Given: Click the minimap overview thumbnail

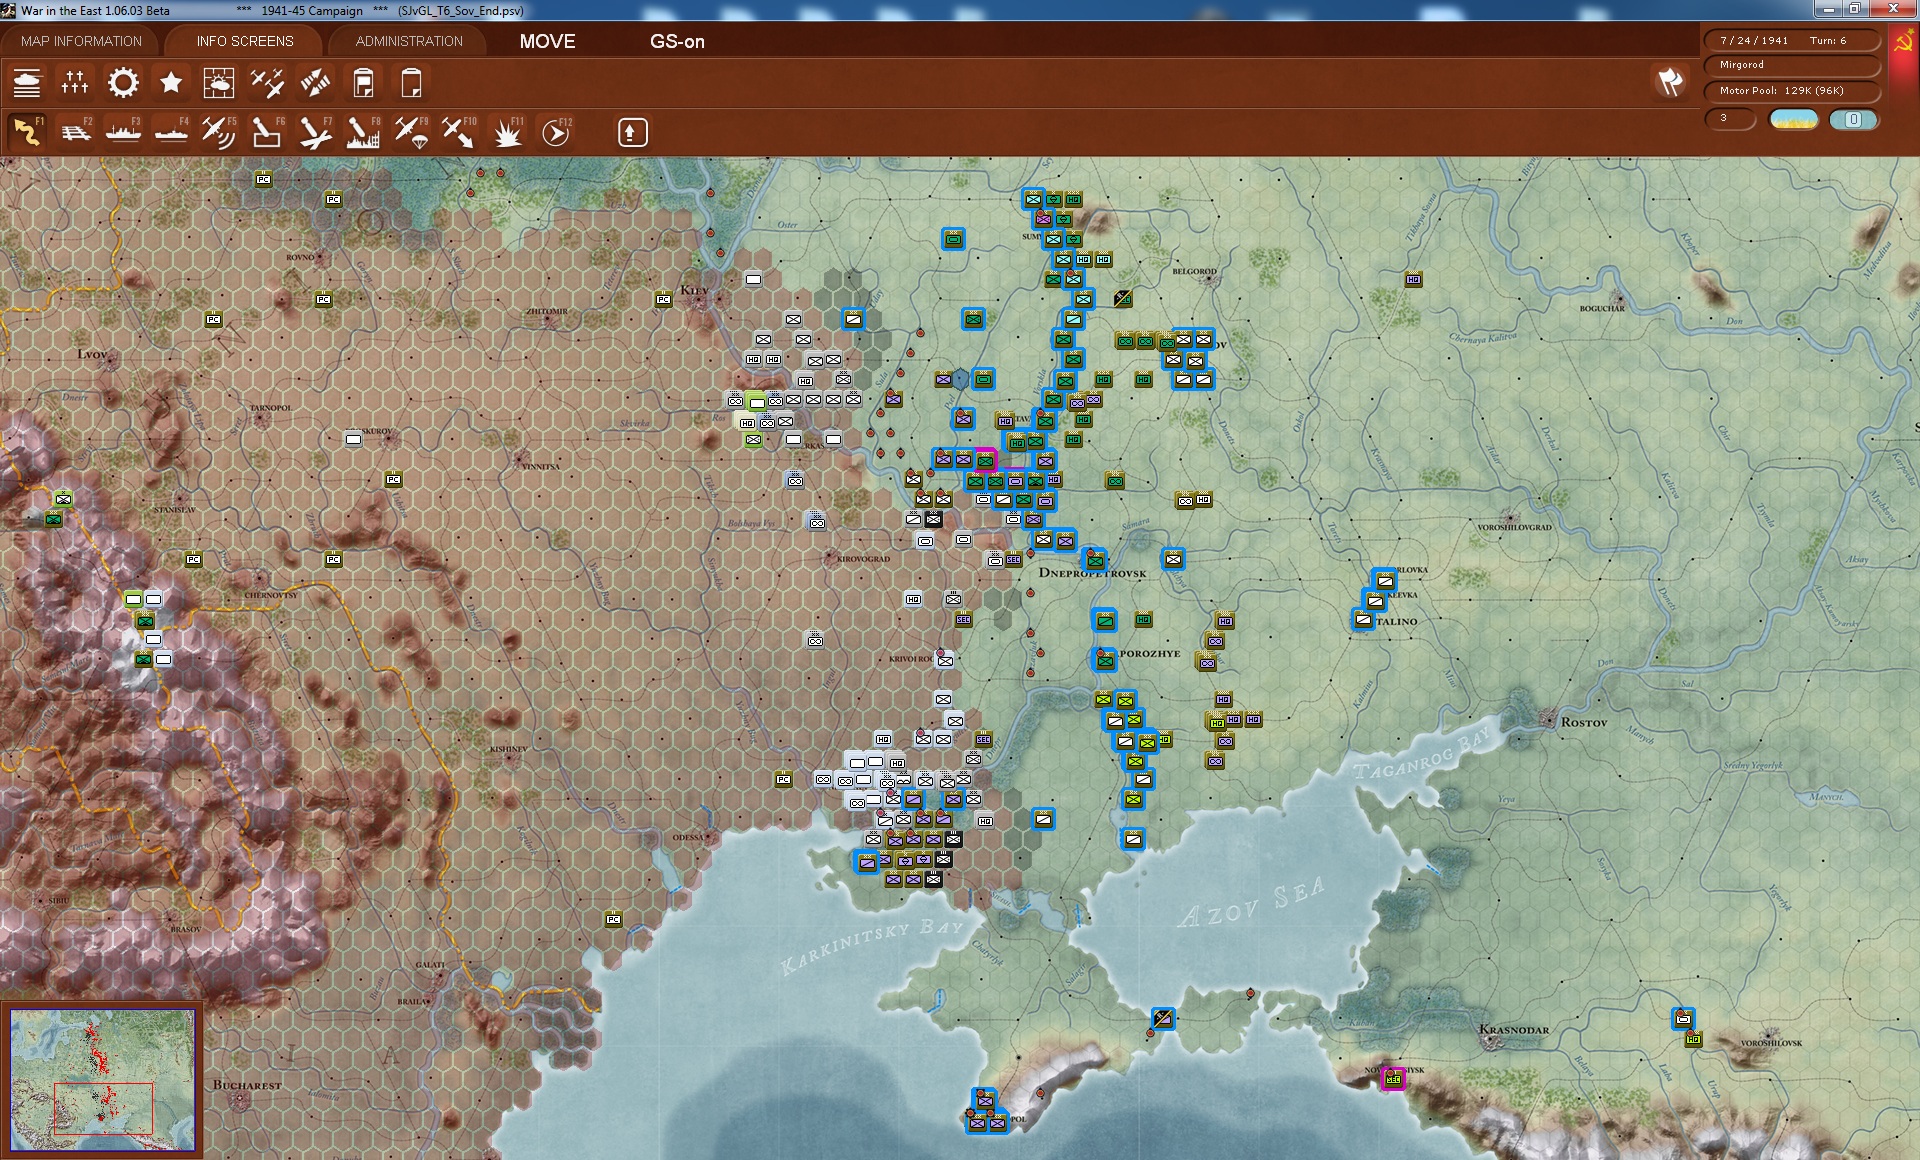Looking at the screenshot, I should point(102,1080).
